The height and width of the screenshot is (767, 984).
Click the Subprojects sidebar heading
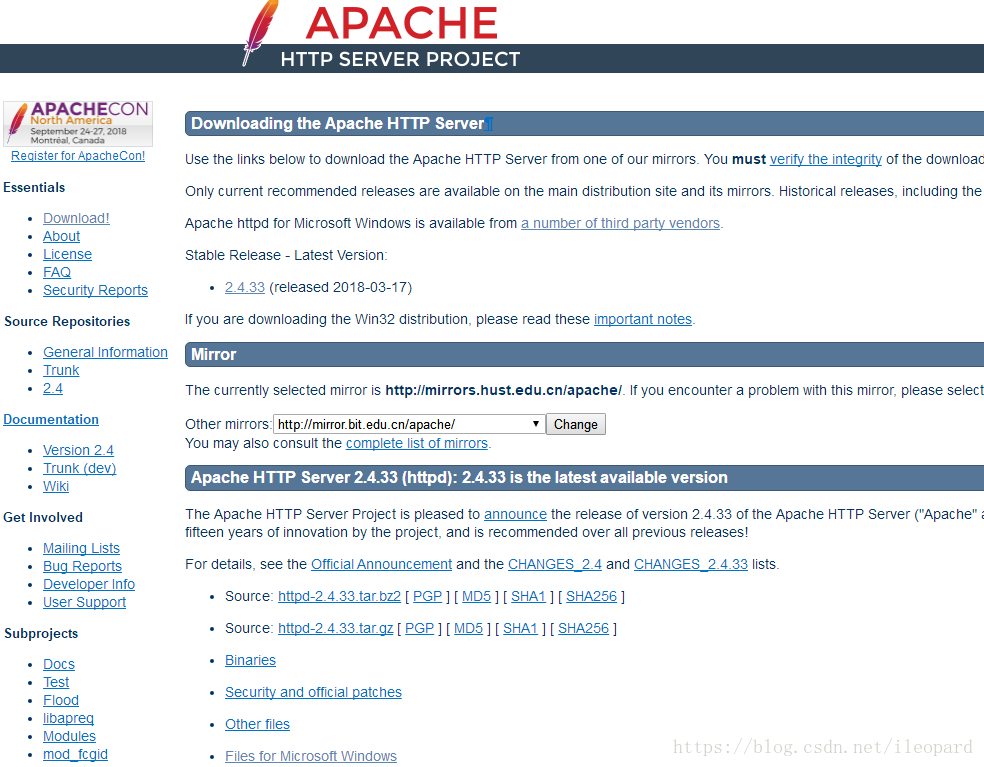point(41,633)
